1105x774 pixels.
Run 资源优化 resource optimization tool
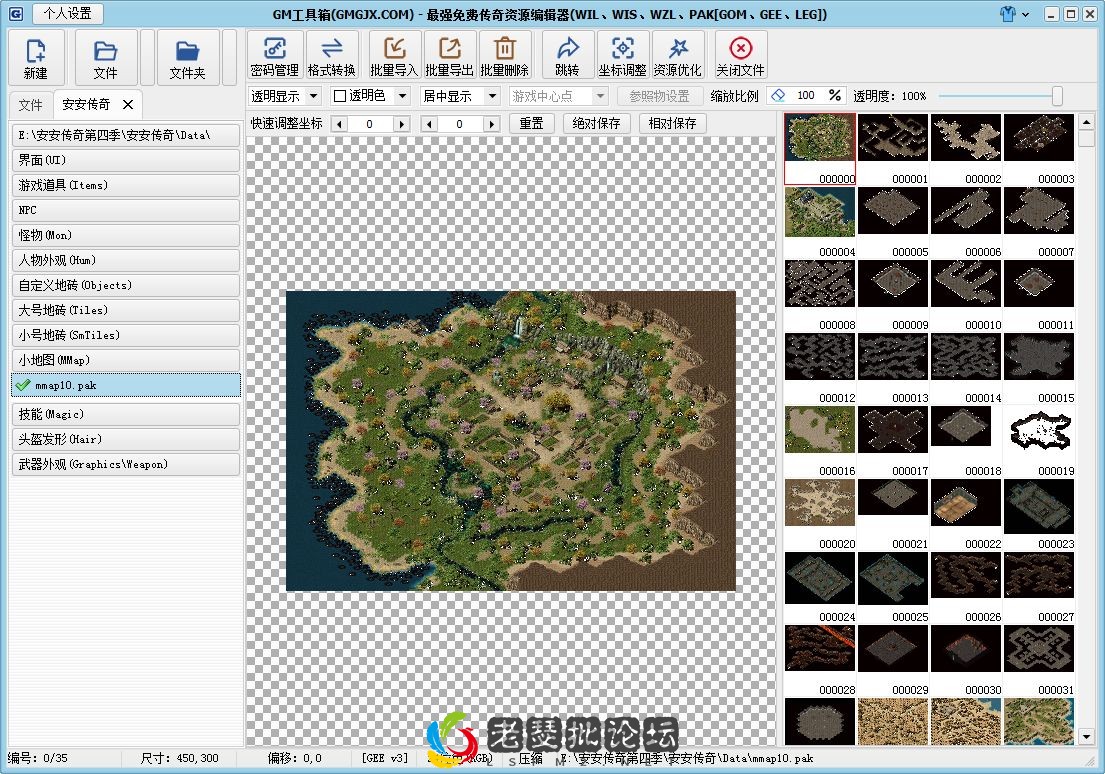(x=677, y=55)
